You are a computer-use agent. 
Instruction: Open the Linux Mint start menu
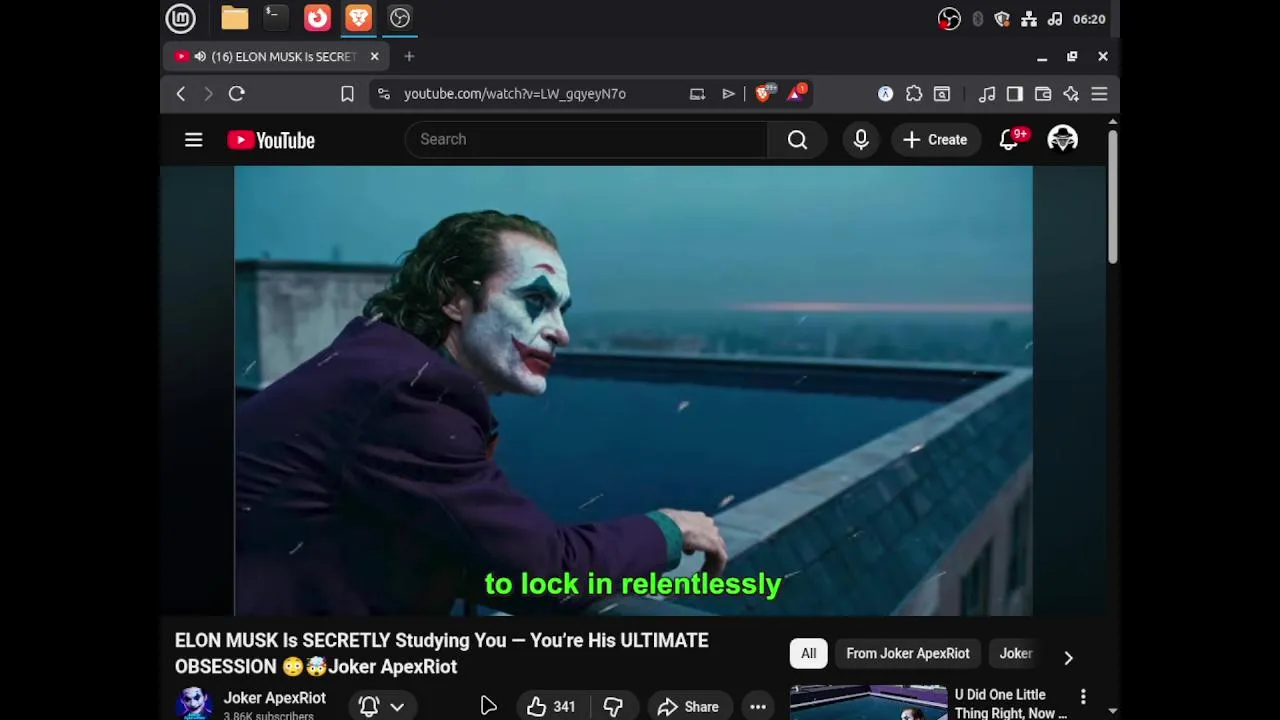pyautogui.click(x=181, y=18)
